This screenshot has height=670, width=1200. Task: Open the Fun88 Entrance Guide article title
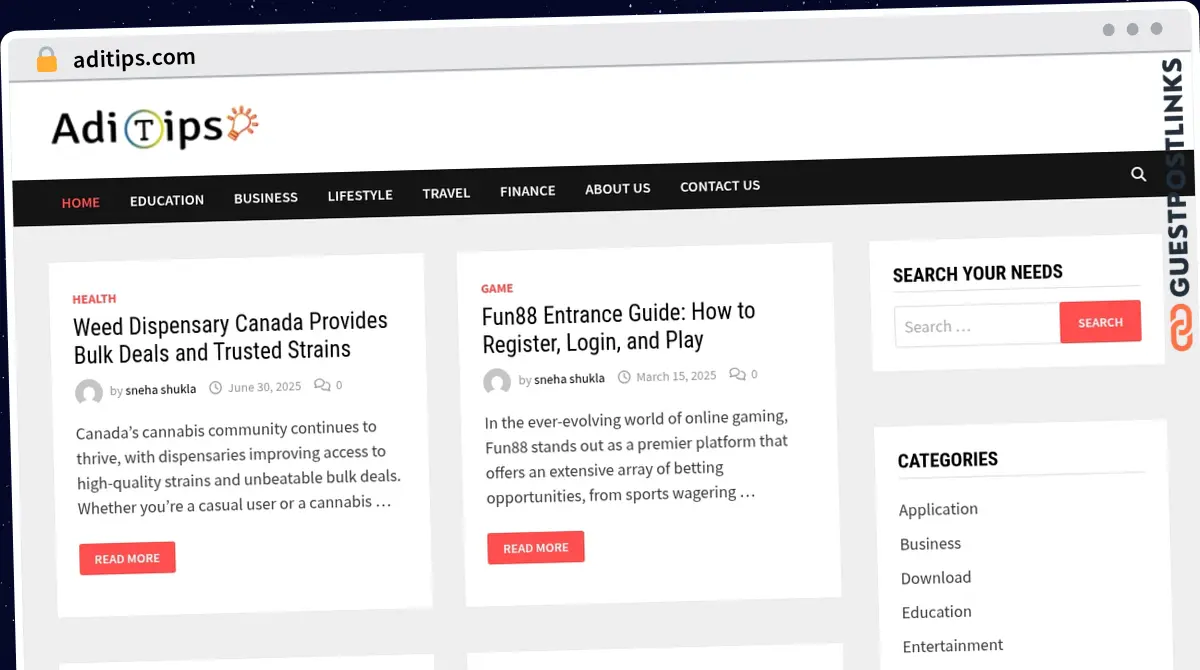pyautogui.click(x=618, y=326)
